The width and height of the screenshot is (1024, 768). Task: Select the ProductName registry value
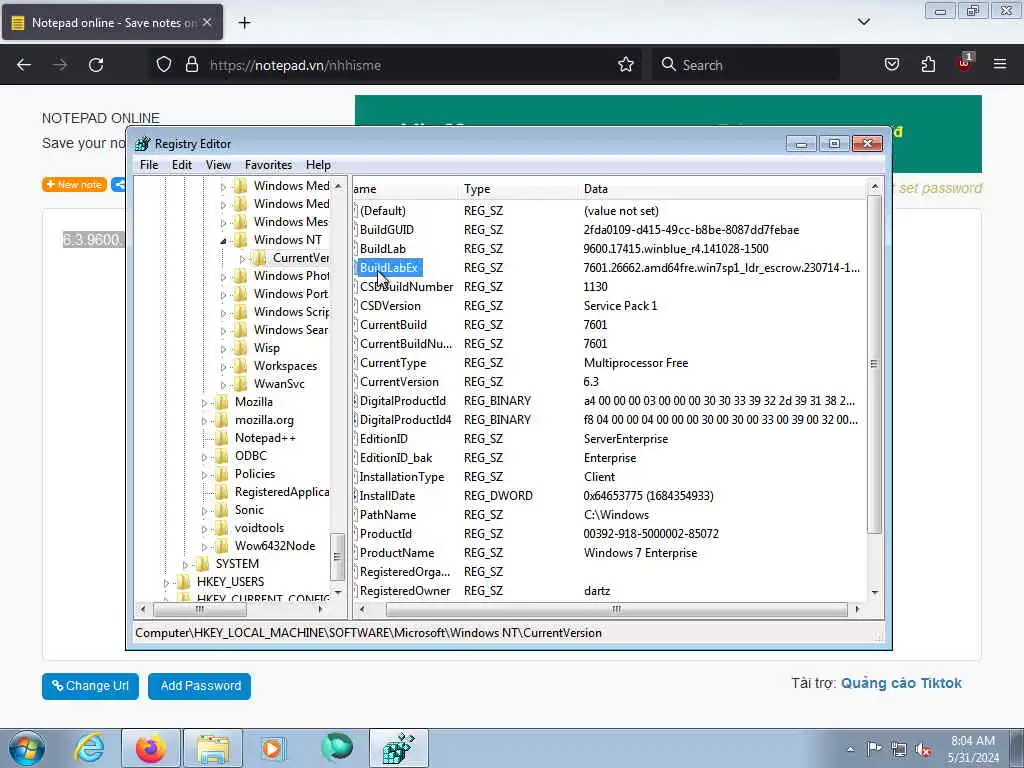tap(396, 553)
